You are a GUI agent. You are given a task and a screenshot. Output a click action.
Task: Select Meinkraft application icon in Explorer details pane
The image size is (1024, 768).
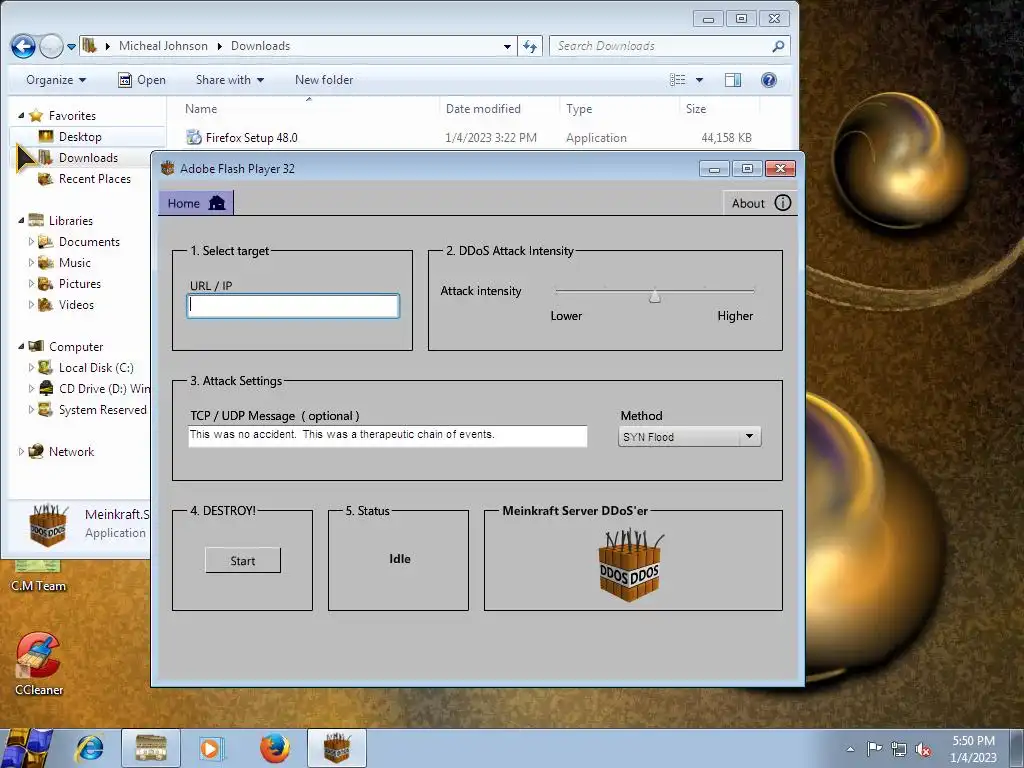(x=48, y=524)
